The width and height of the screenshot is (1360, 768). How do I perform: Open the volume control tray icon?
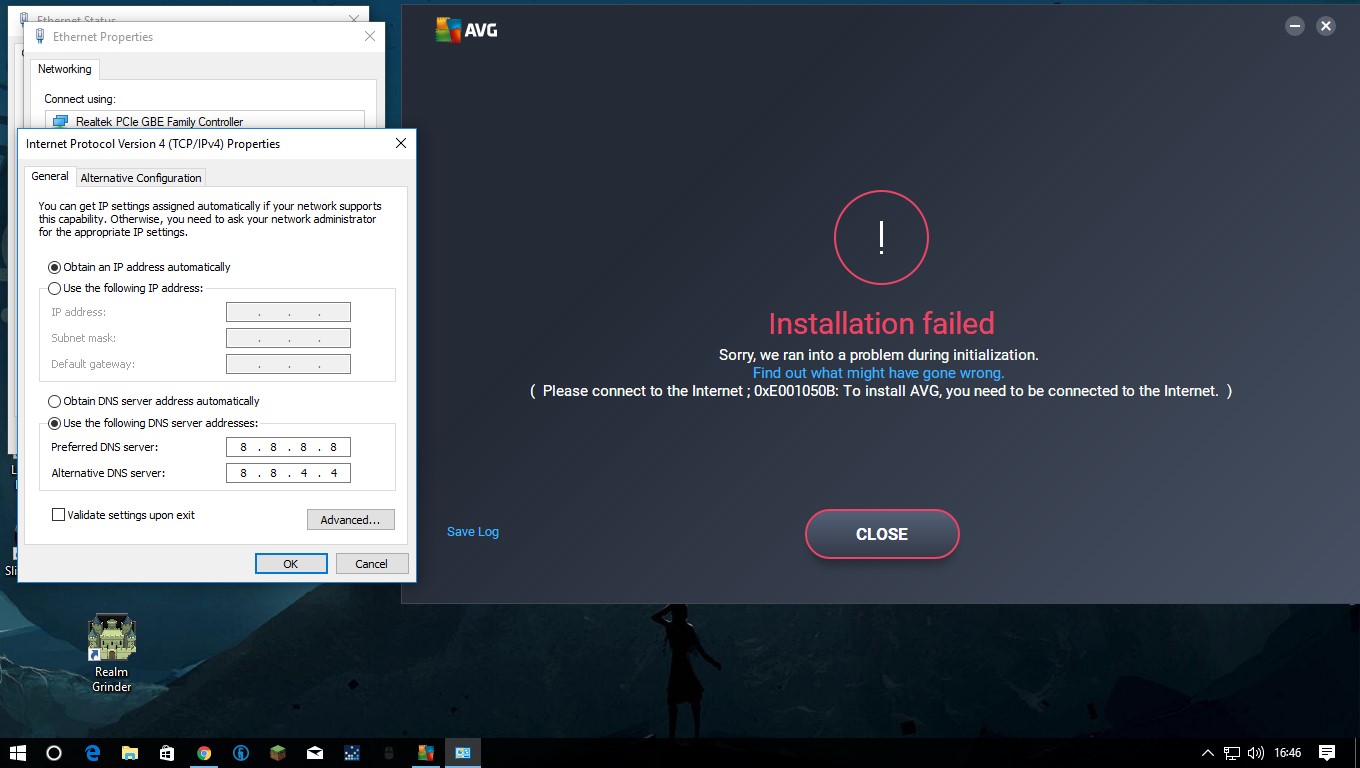[x=1256, y=753]
